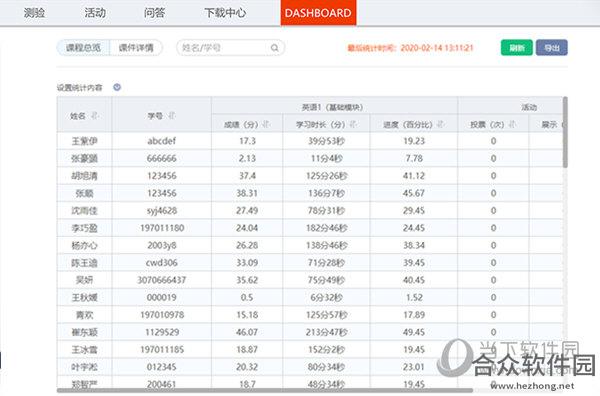Sort by 学习时长 (分) column icon
600x396 pixels.
353,124
